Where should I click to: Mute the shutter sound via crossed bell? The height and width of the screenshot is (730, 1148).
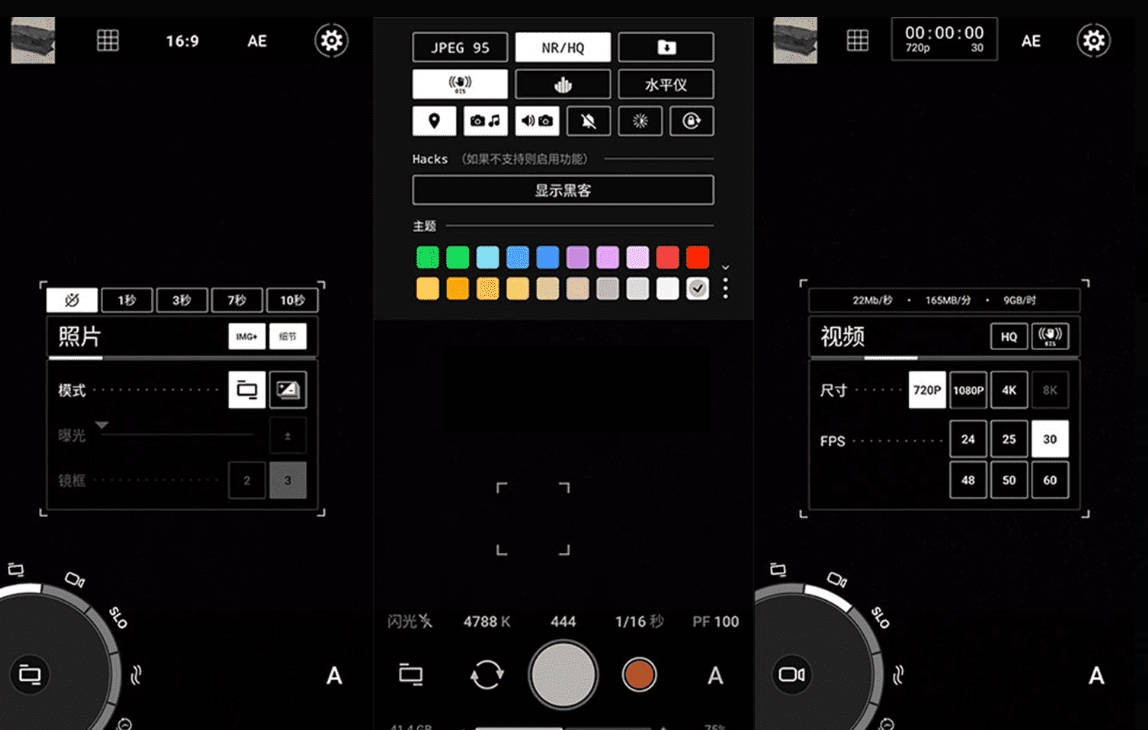click(589, 120)
